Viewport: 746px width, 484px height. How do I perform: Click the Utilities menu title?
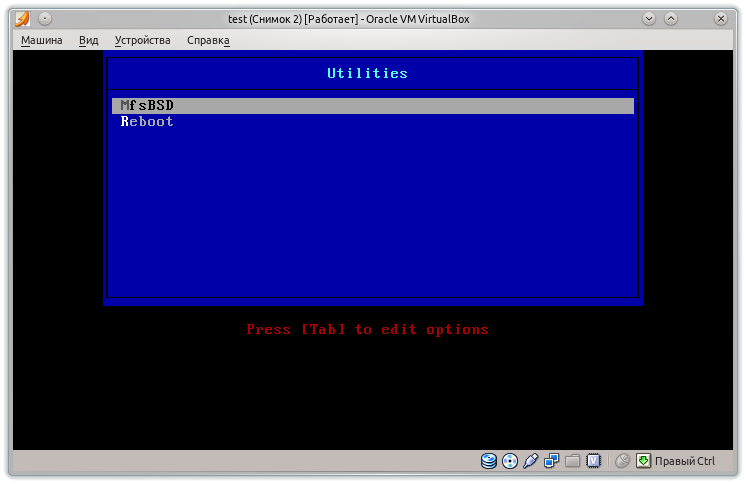tap(367, 73)
